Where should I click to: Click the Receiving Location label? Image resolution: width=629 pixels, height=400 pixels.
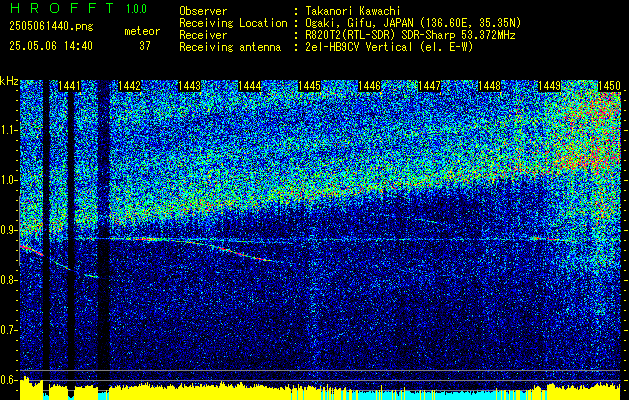pyautogui.click(x=233, y=23)
